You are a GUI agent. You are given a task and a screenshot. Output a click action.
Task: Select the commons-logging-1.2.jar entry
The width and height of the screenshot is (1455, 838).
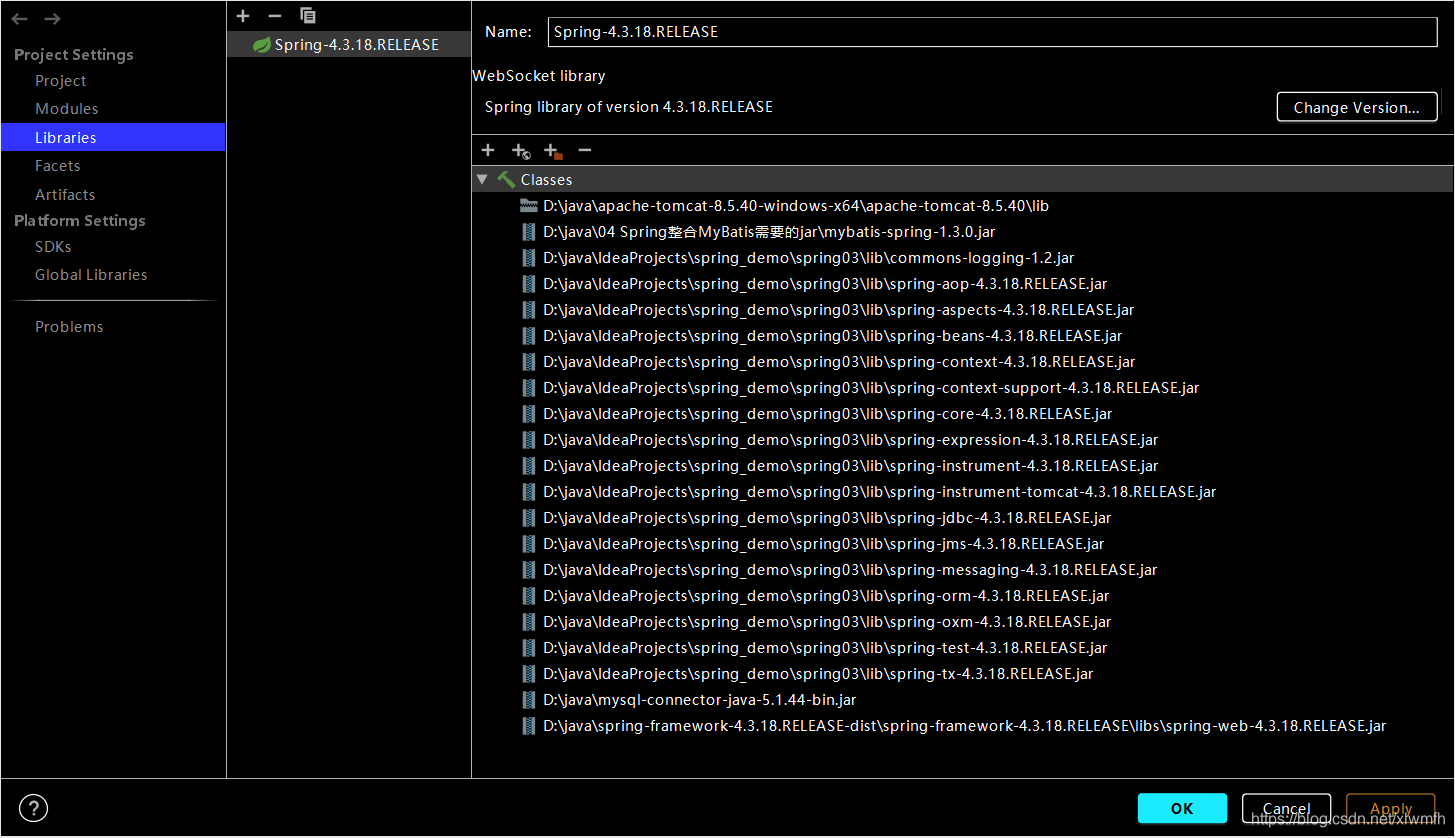[809, 258]
